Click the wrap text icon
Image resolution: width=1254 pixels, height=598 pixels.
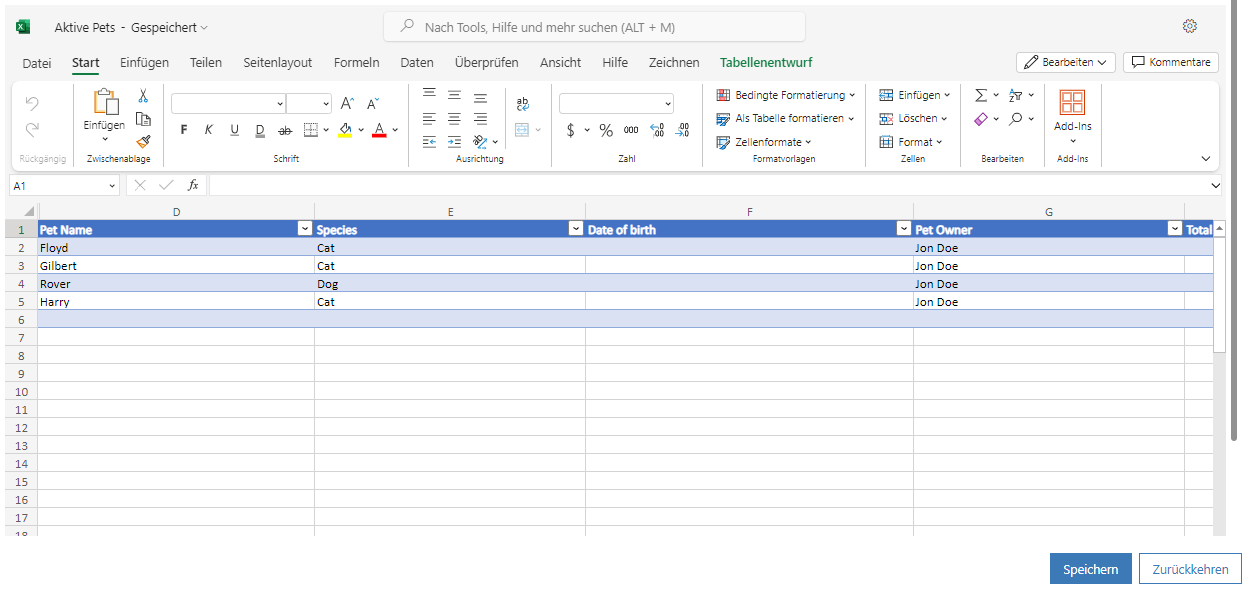click(522, 103)
